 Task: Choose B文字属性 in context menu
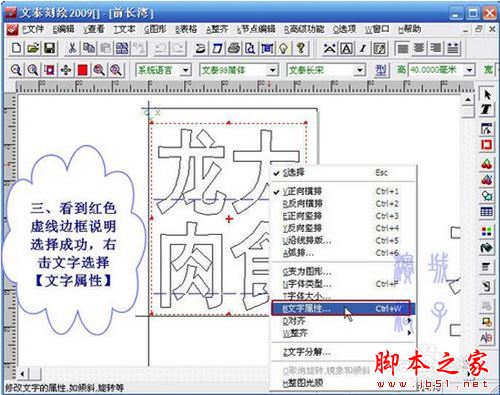tap(343, 309)
